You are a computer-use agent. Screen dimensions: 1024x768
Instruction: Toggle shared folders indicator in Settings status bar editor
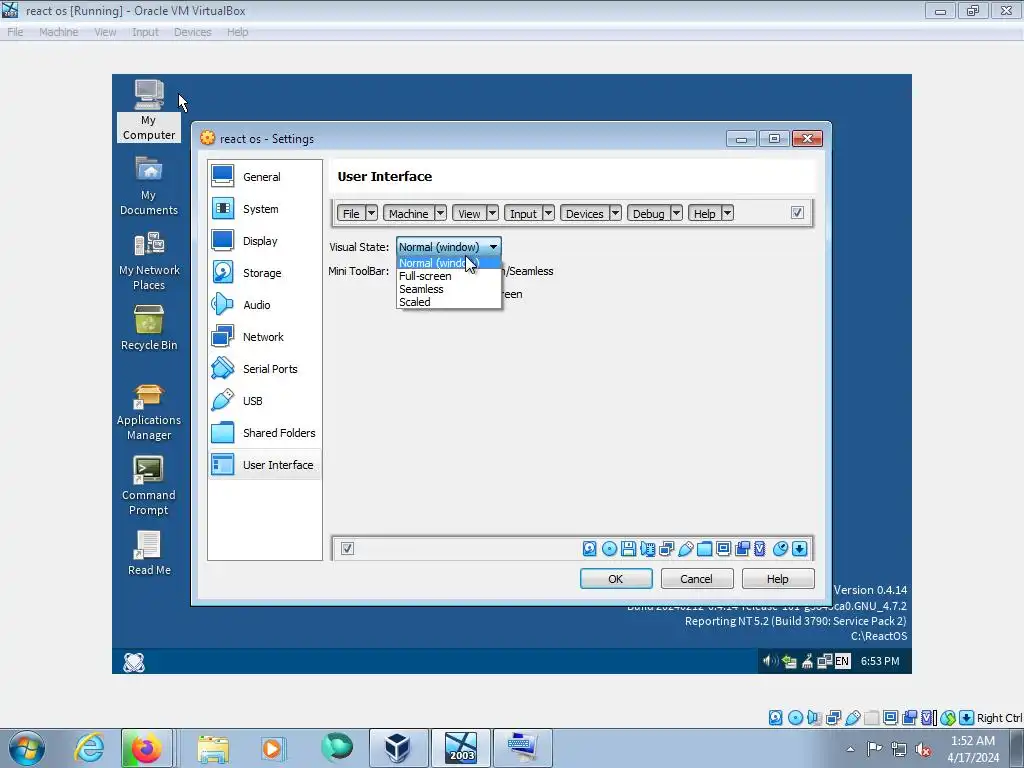pyautogui.click(x=705, y=549)
